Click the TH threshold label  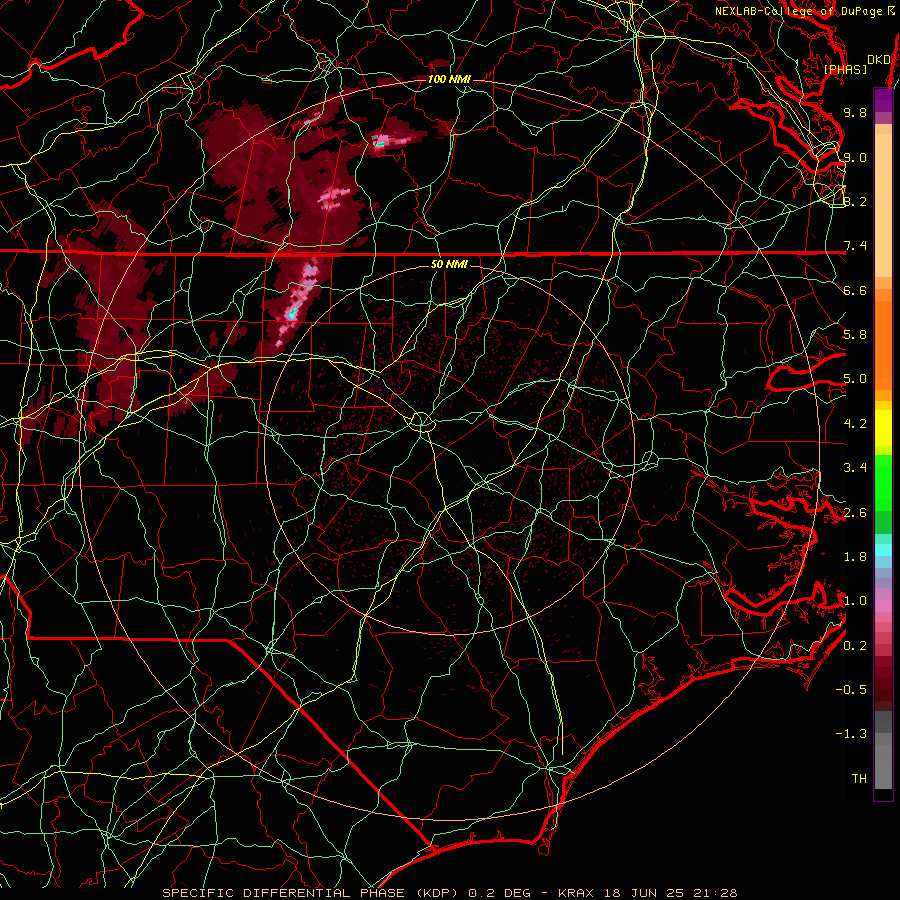point(859,779)
